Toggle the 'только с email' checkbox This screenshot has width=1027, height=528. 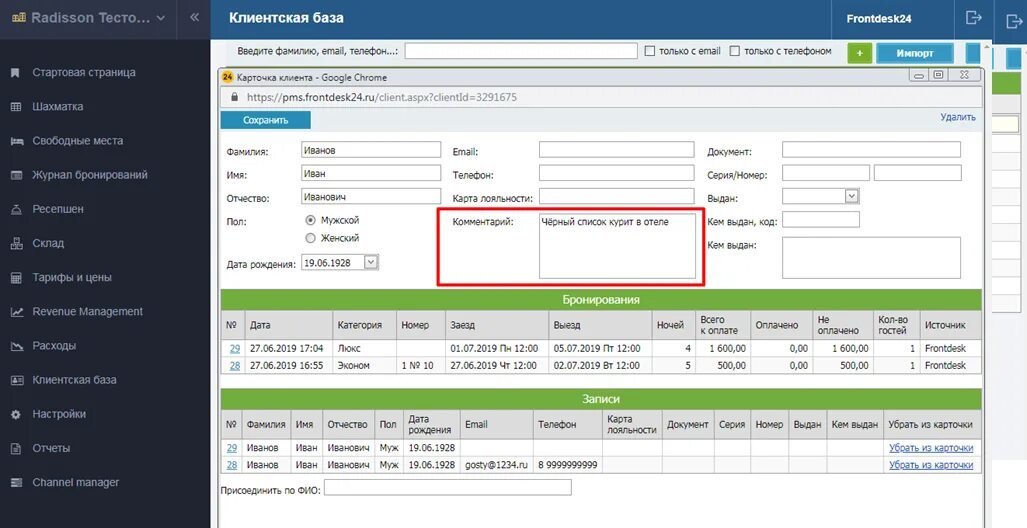[x=650, y=51]
